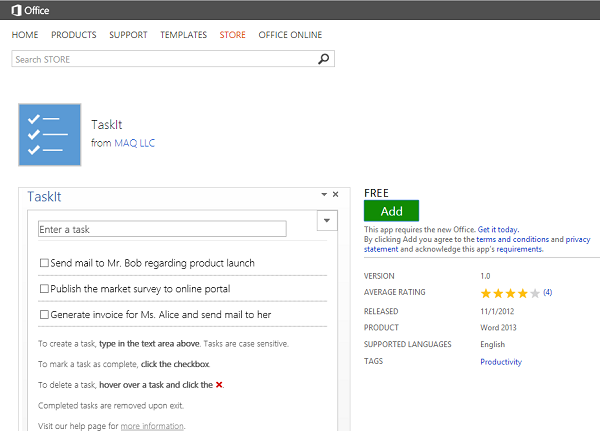600x431 pixels.
Task: Click the 'Enter a task' text box
Action: [x=162, y=229]
